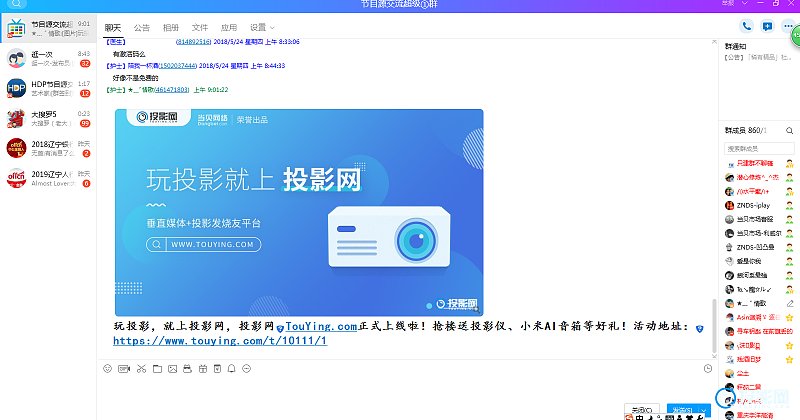Image resolution: width=800 pixels, height=420 pixels.
Task: Click the HDP节目源 conversation avatar
Action: coord(16,88)
